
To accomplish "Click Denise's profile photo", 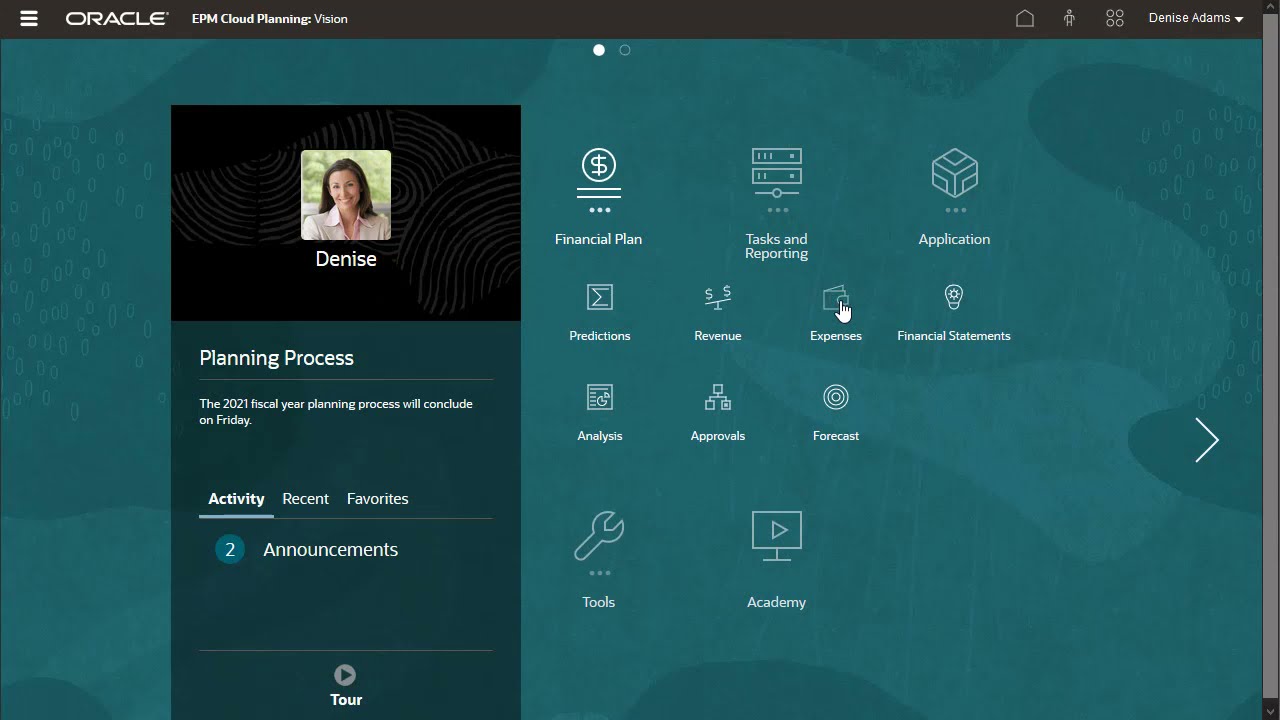I will pyautogui.click(x=346, y=195).
